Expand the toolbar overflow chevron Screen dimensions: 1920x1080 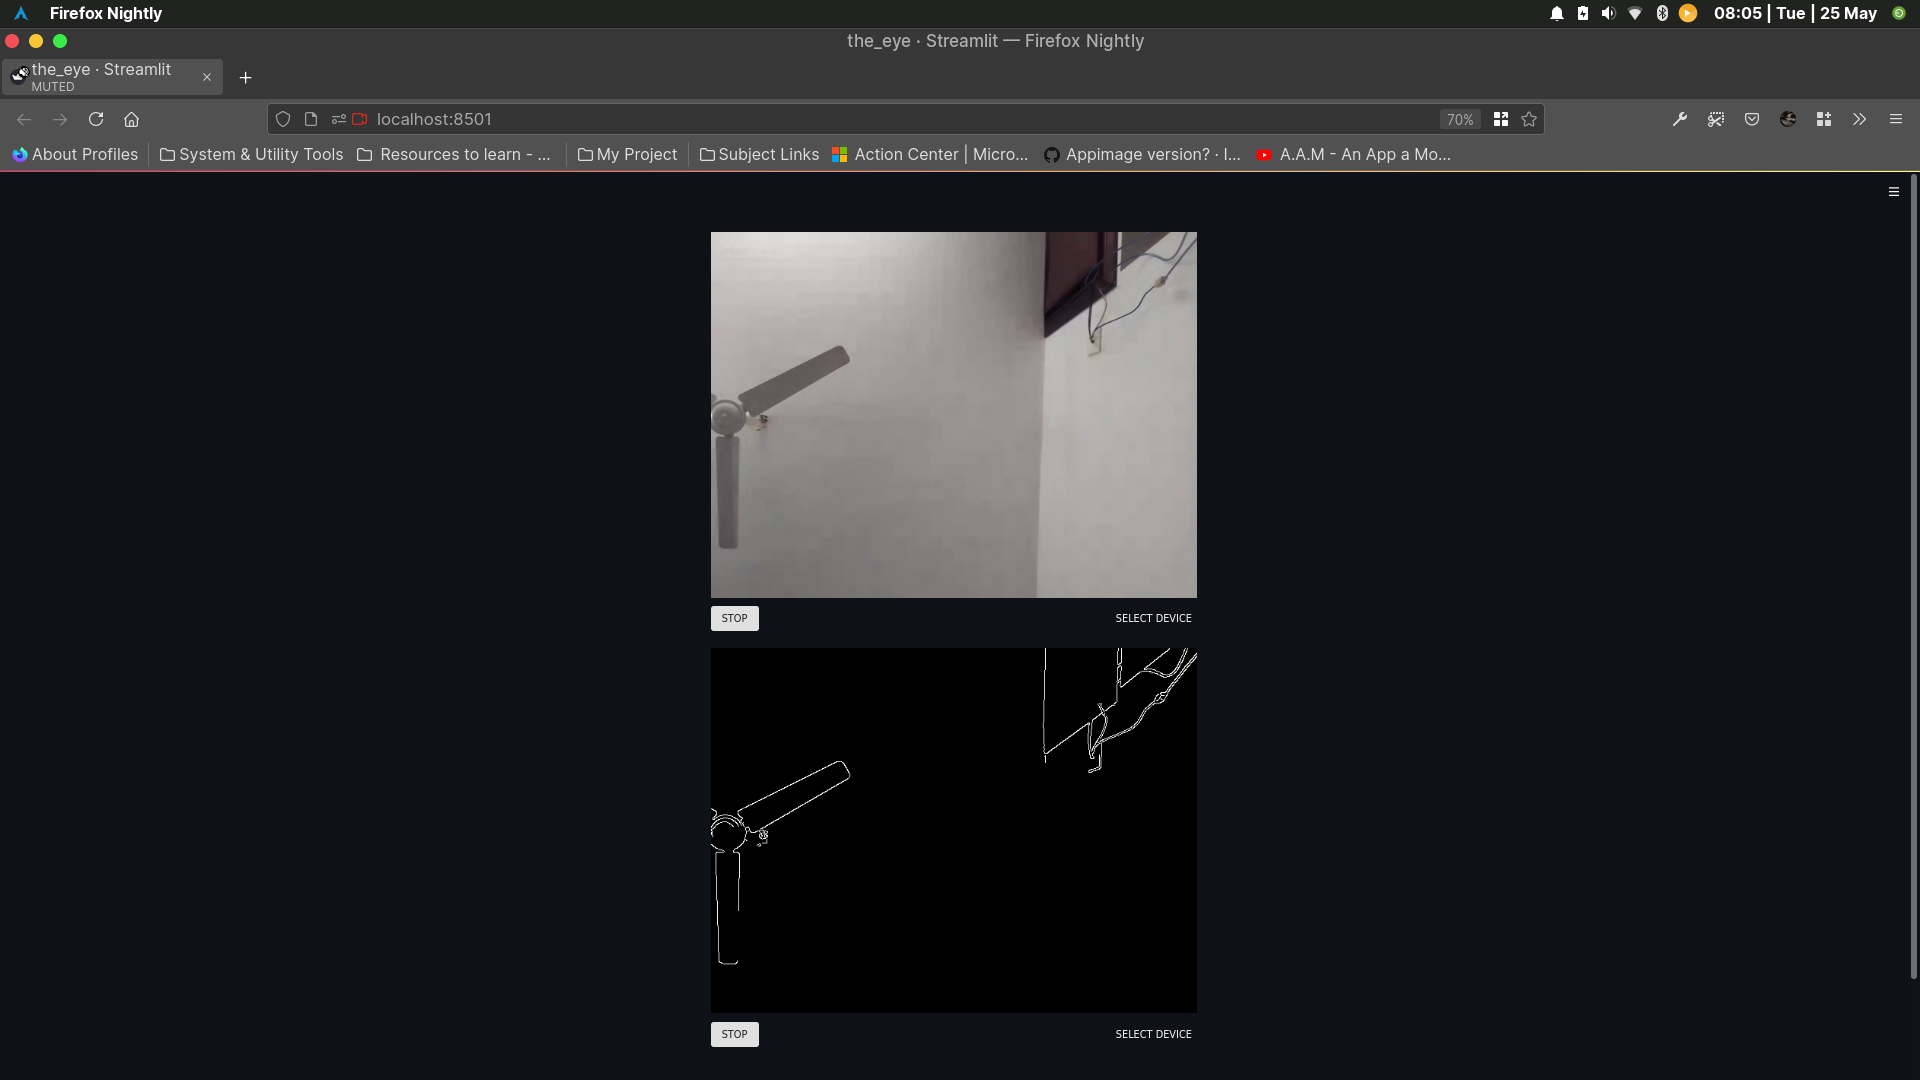pyautogui.click(x=1859, y=119)
